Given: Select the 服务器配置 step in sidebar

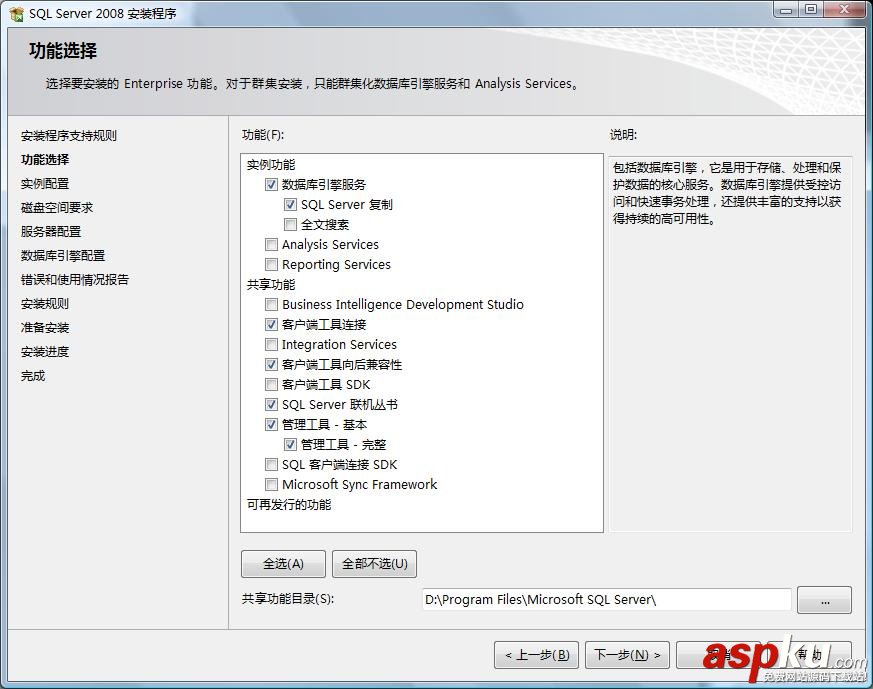Looking at the screenshot, I should pos(51,232).
